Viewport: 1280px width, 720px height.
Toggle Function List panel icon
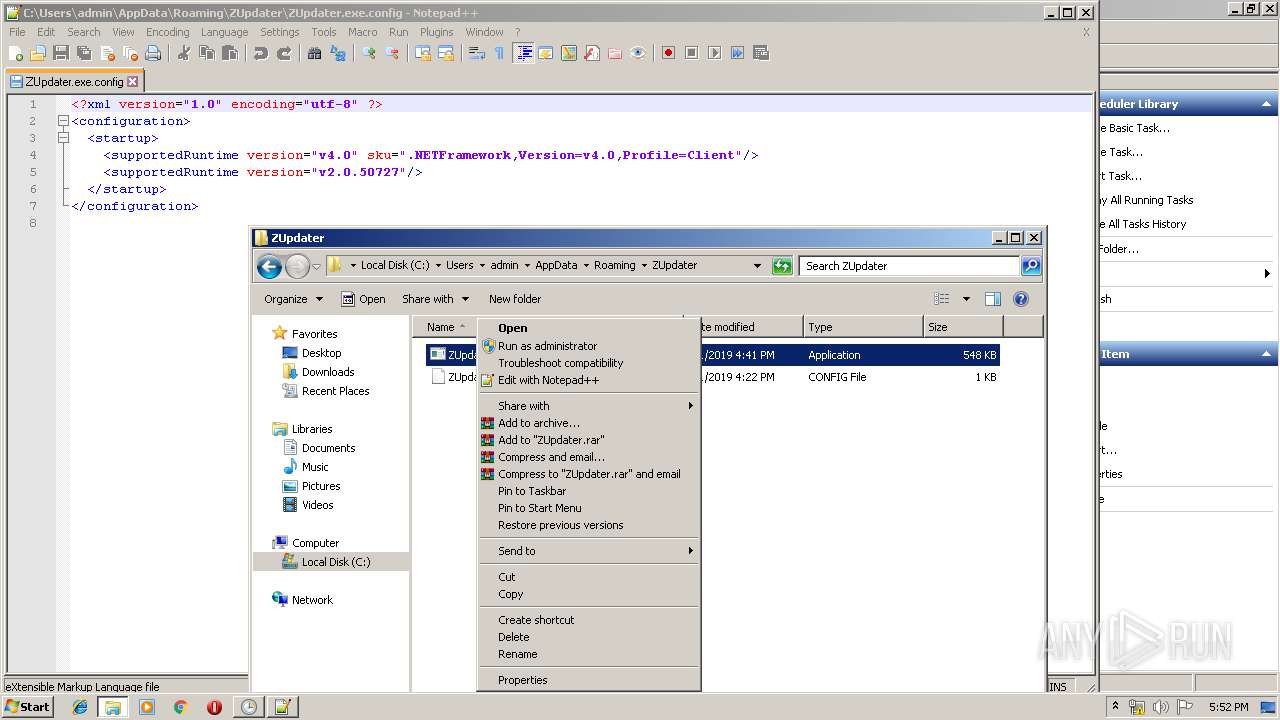[x=591, y=53]
